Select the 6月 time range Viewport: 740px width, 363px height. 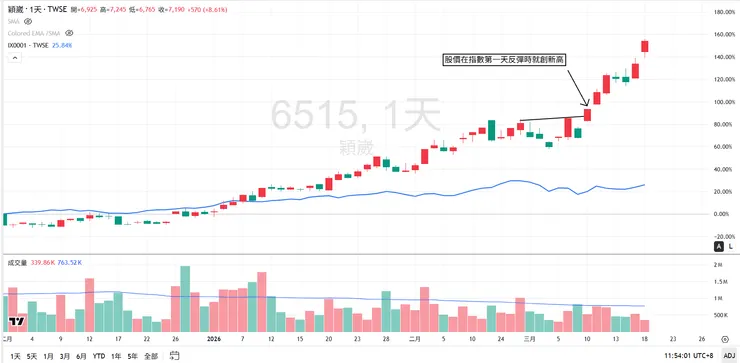click(x=81, y=355)
